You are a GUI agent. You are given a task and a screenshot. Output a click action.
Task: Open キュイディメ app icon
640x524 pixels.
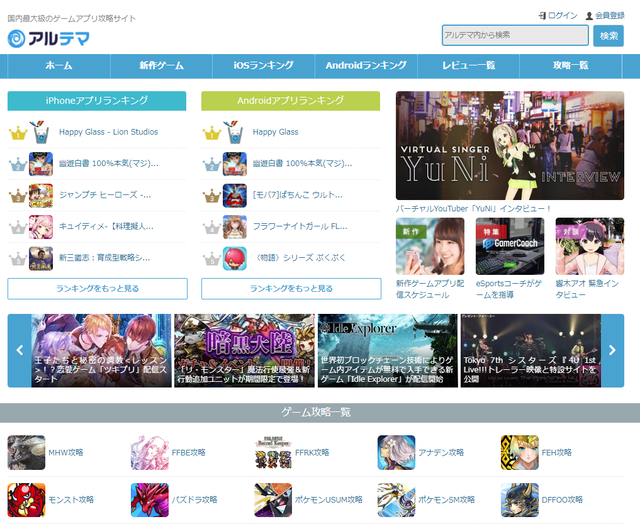point(41,226)
